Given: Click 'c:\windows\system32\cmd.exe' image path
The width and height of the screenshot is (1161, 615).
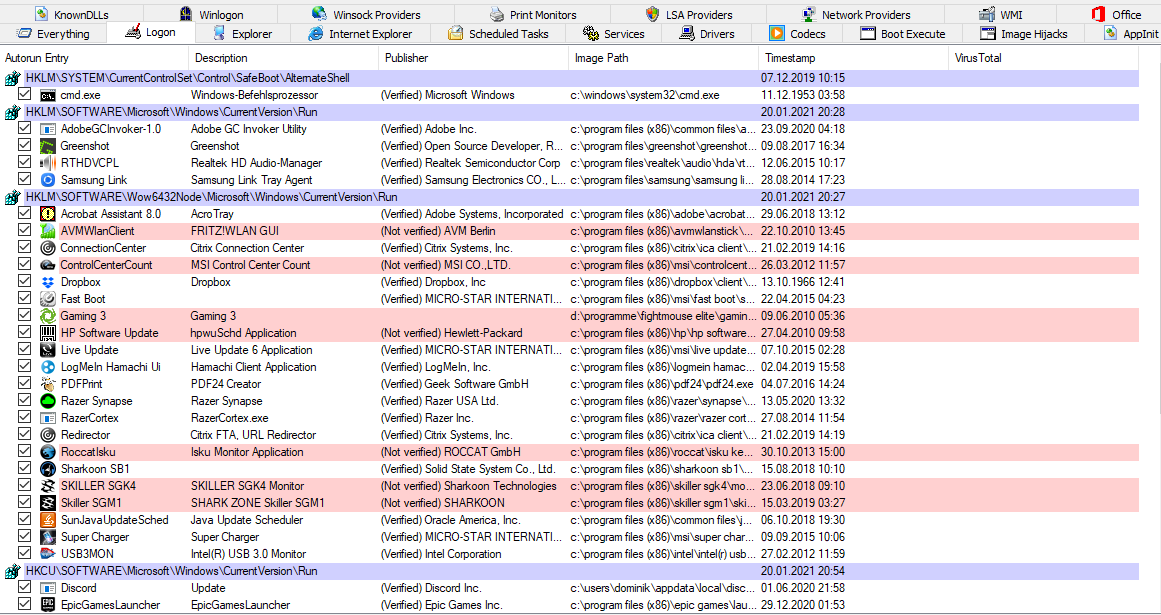Looking at the screenshot, I should (x=644, y=95).
